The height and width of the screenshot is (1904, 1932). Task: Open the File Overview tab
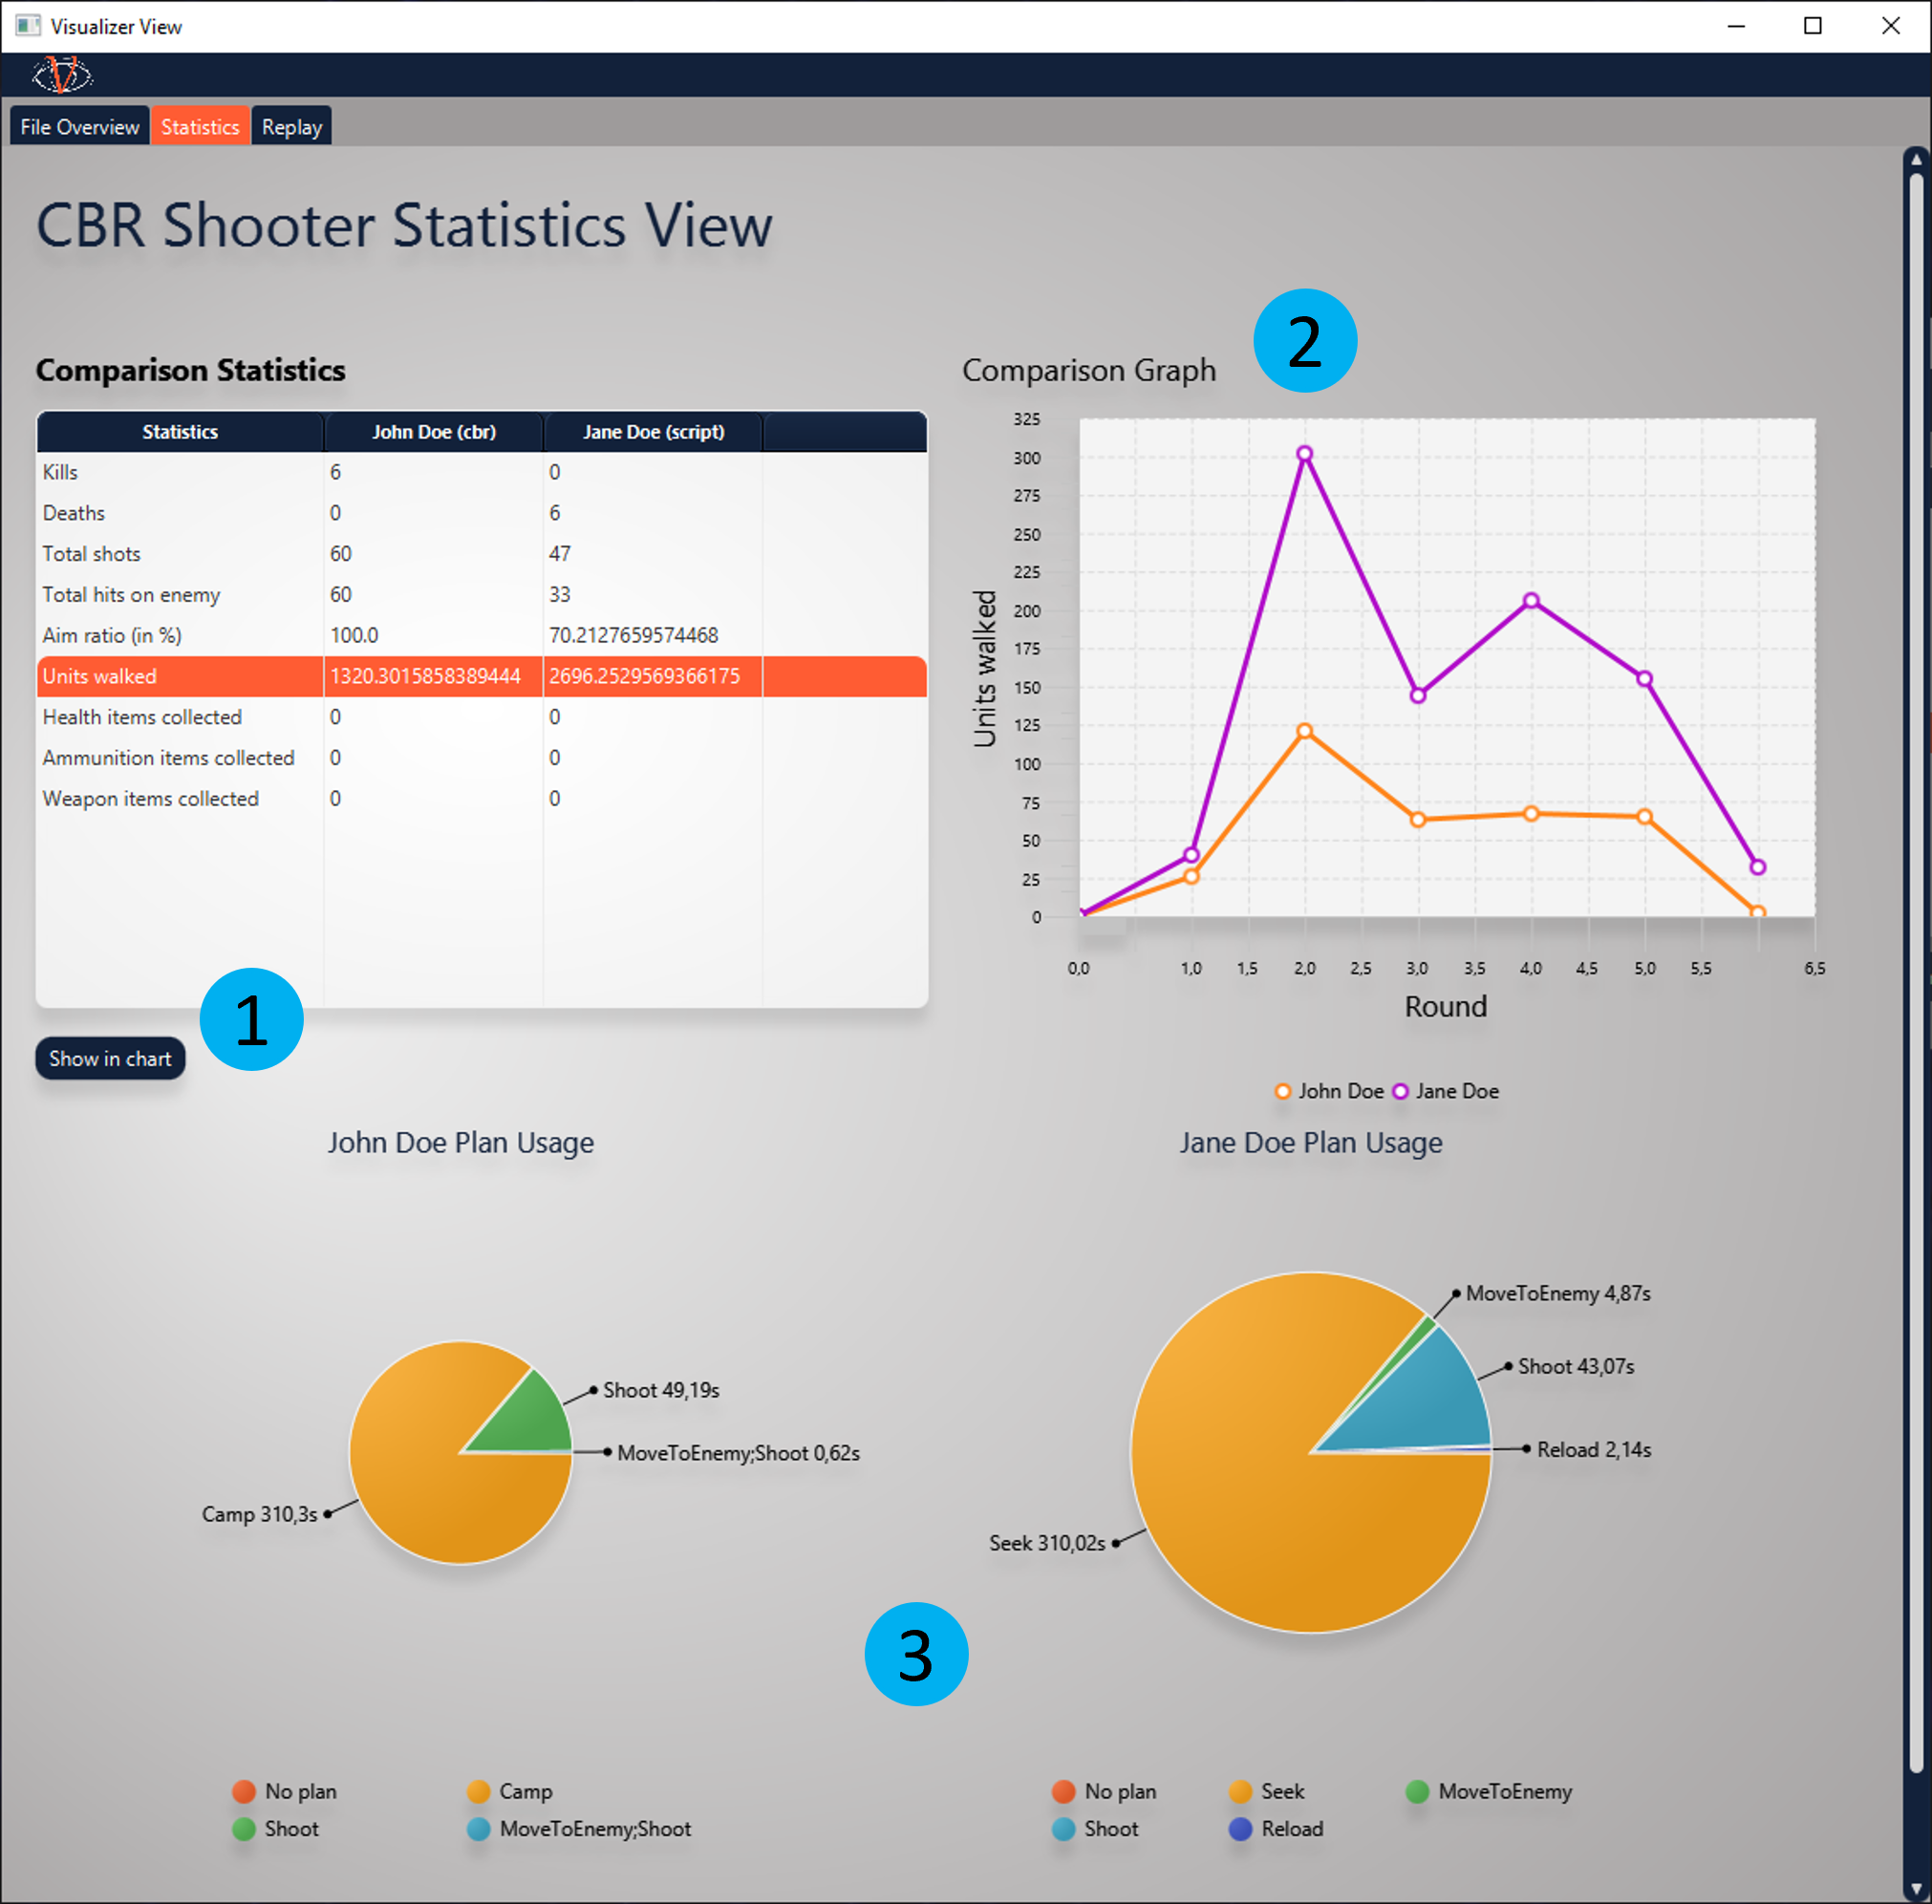80,127
